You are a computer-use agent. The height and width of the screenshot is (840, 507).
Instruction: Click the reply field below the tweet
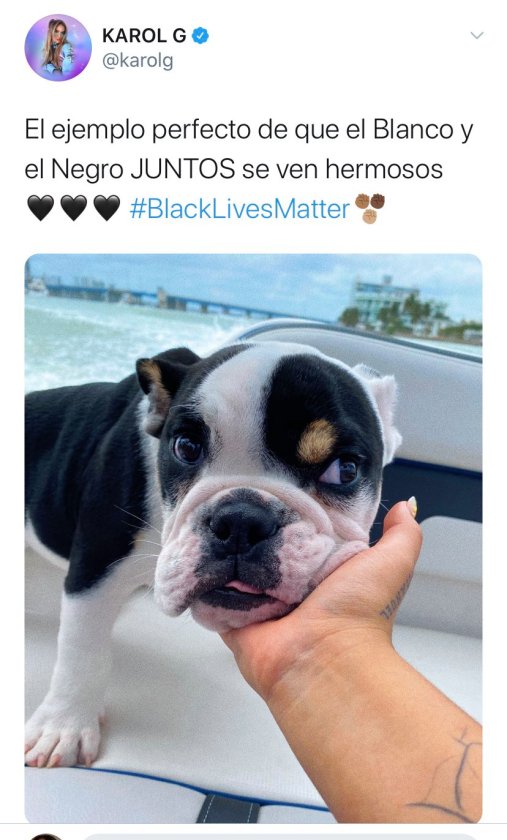[279, 837]
